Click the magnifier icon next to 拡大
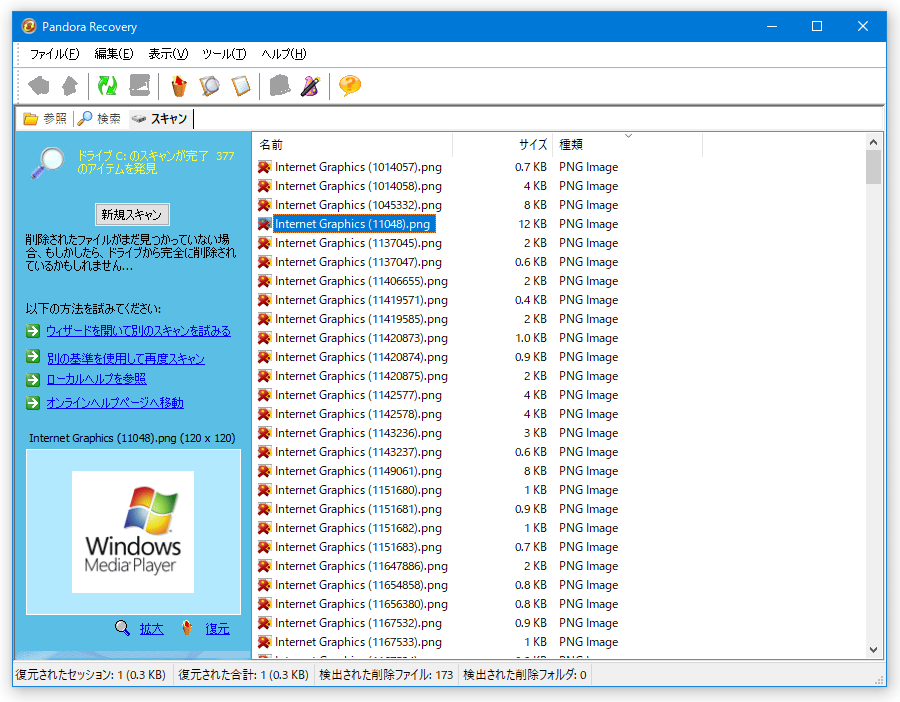The image size is (900, 702). coord(122,627)
